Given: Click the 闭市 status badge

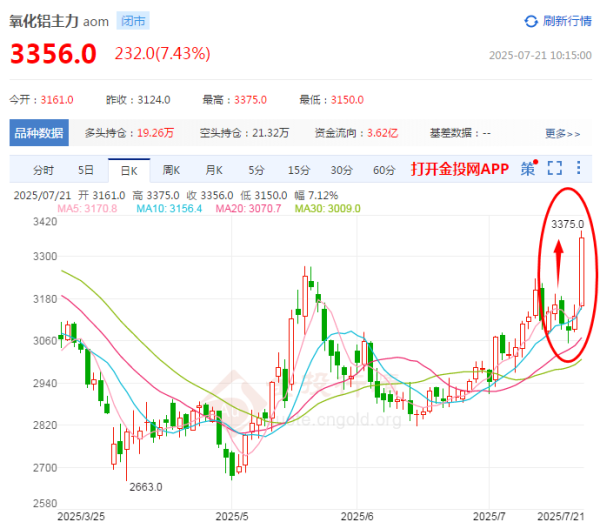Looking at the screenshot, I should 133,21.
